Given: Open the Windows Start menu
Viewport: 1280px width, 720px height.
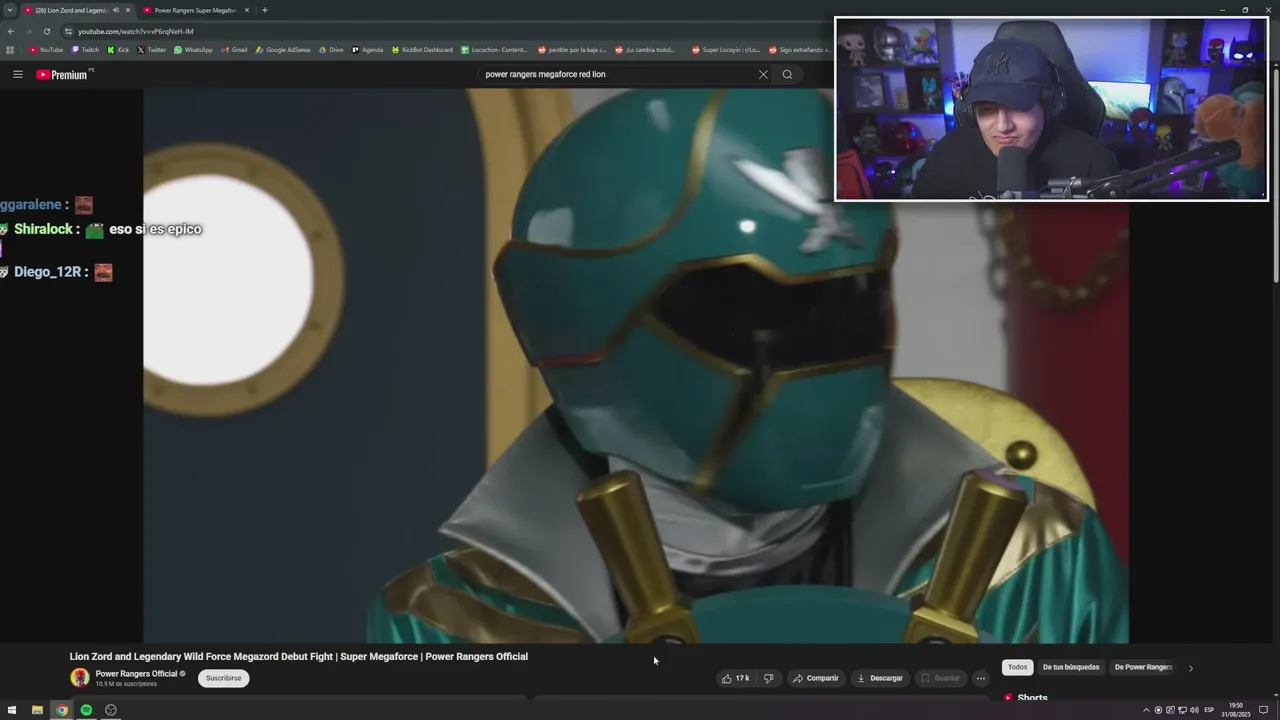Looking at the screenshot, I should (x=12, y=710).
